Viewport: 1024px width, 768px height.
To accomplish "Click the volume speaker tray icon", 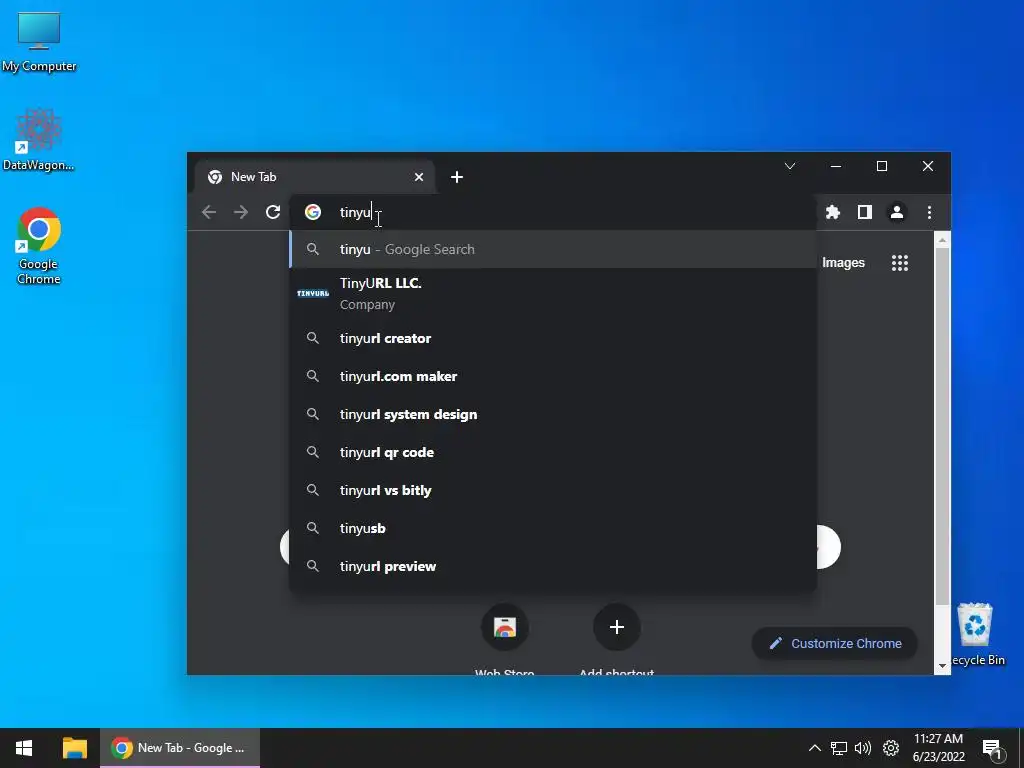I will [x=863, y=748].
